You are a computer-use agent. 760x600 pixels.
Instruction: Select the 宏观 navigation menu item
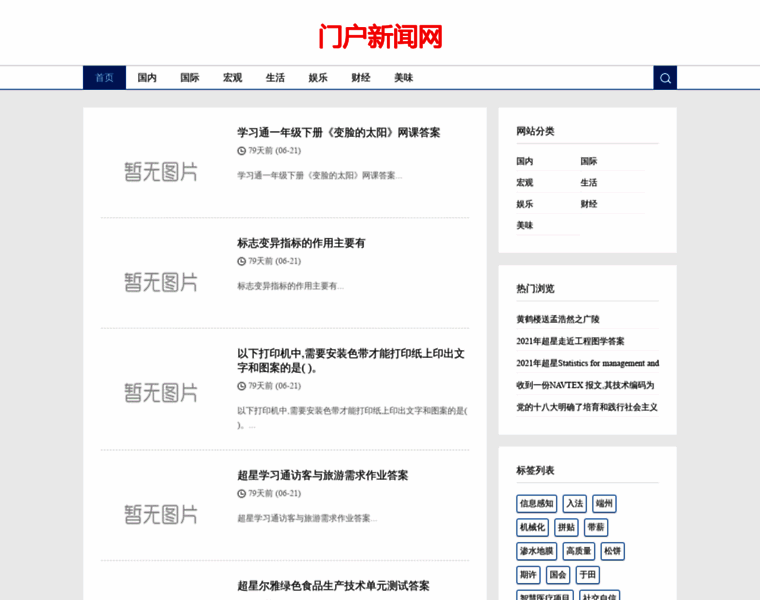(x=233, y=78)
